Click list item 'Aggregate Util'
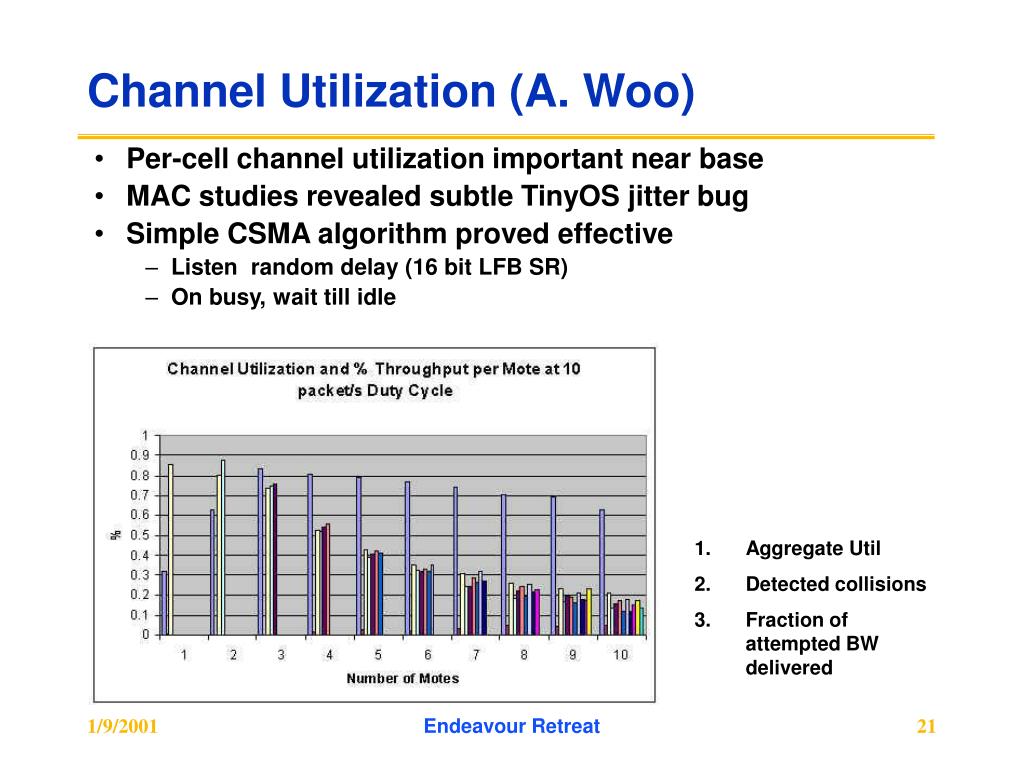The height and width of the screenshot is (768, 1024). coord(813,548)
